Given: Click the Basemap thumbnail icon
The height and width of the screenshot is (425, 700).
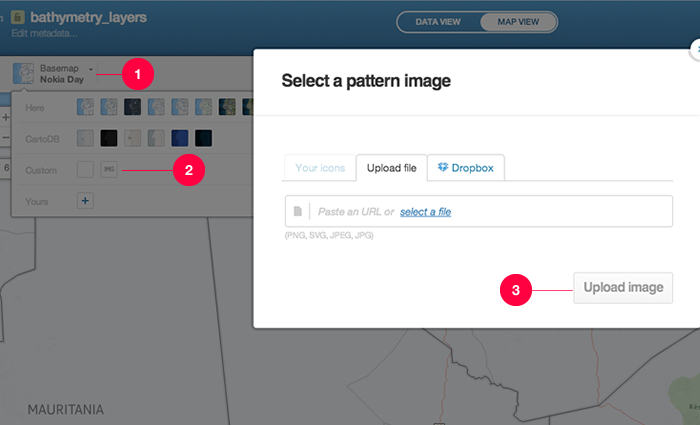Looking at the screenshot, I should coord(23,73).
